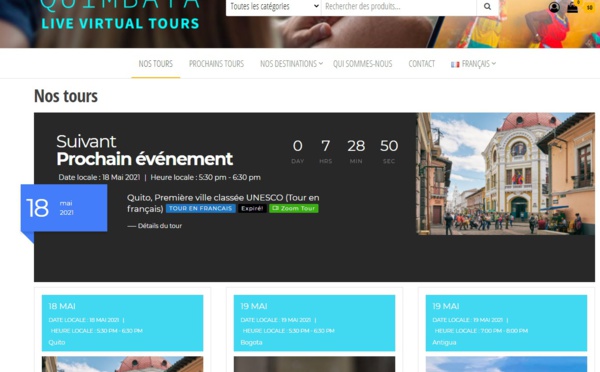The height and width of the screenshot is (372, 600).
Task: Click the Quimbaya Live Virtual Tours logo
Action: [x=120, y=14]
